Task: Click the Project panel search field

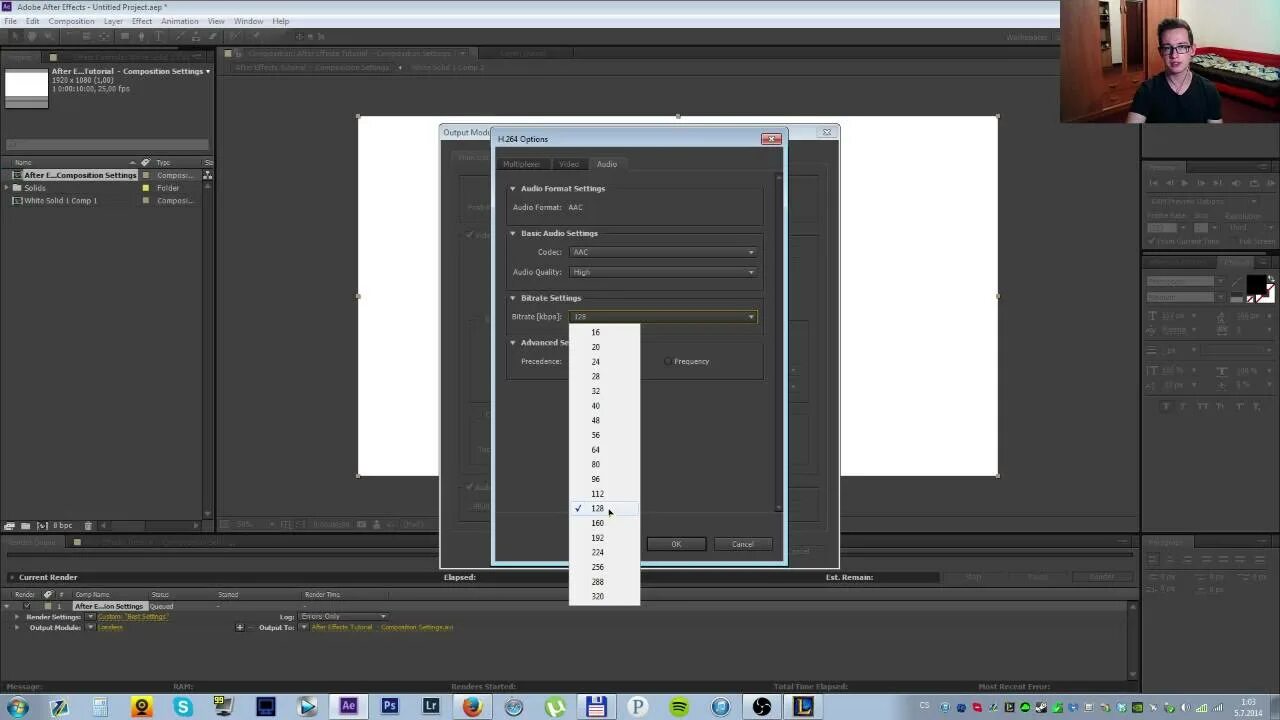Action: (x=107, y=144)
